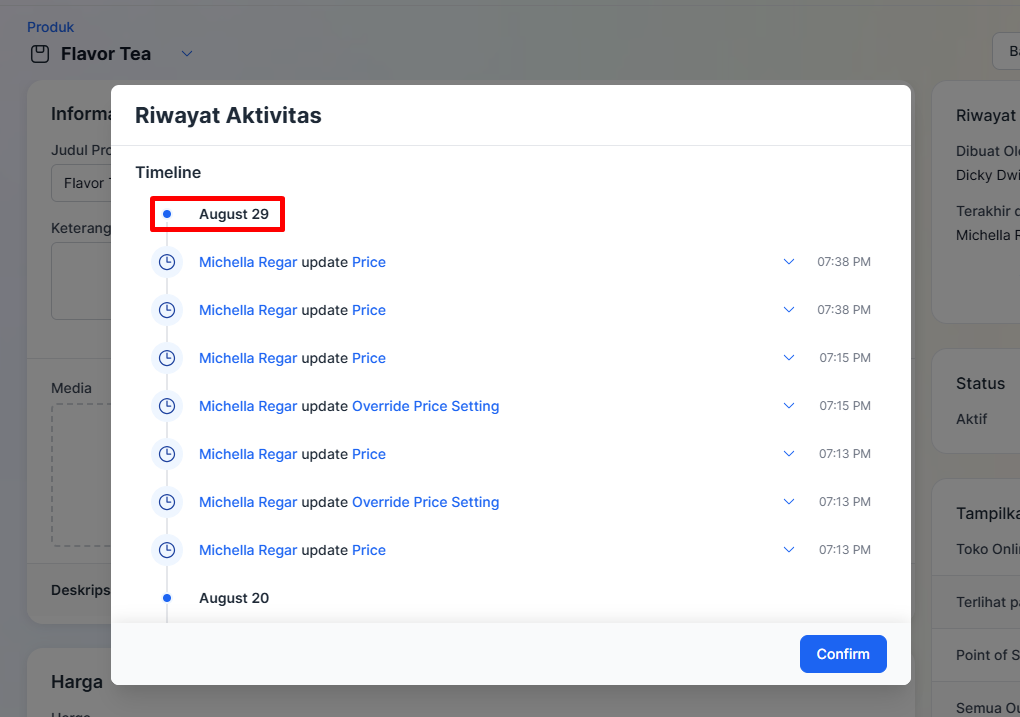Click the blue bullet dot before August 29
The image size is (1020, 717).
point(167,214)
